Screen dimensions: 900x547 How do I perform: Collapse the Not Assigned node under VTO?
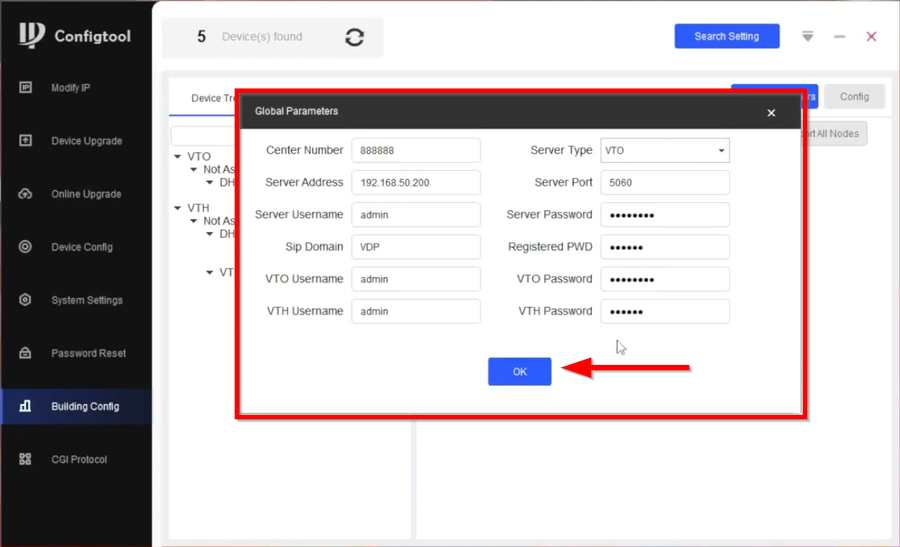194,169
